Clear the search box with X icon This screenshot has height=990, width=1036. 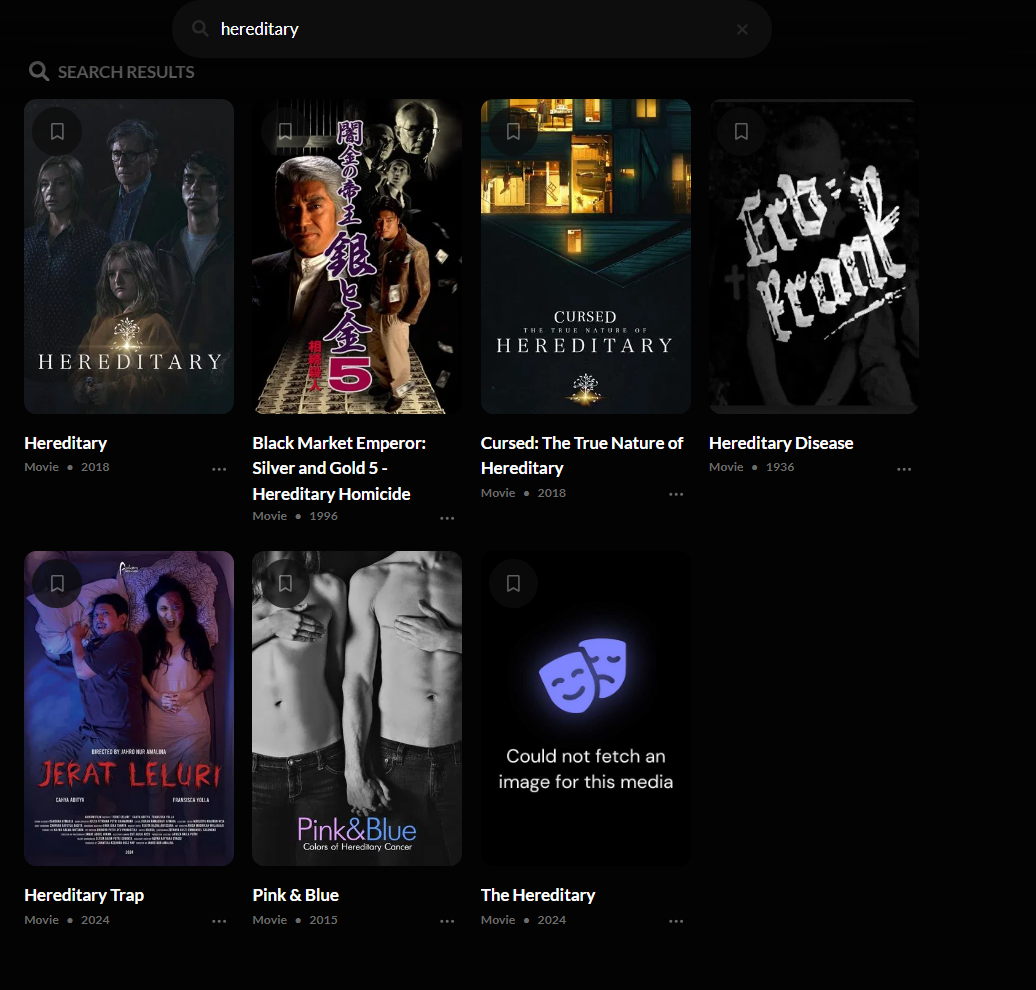point(742,30)
